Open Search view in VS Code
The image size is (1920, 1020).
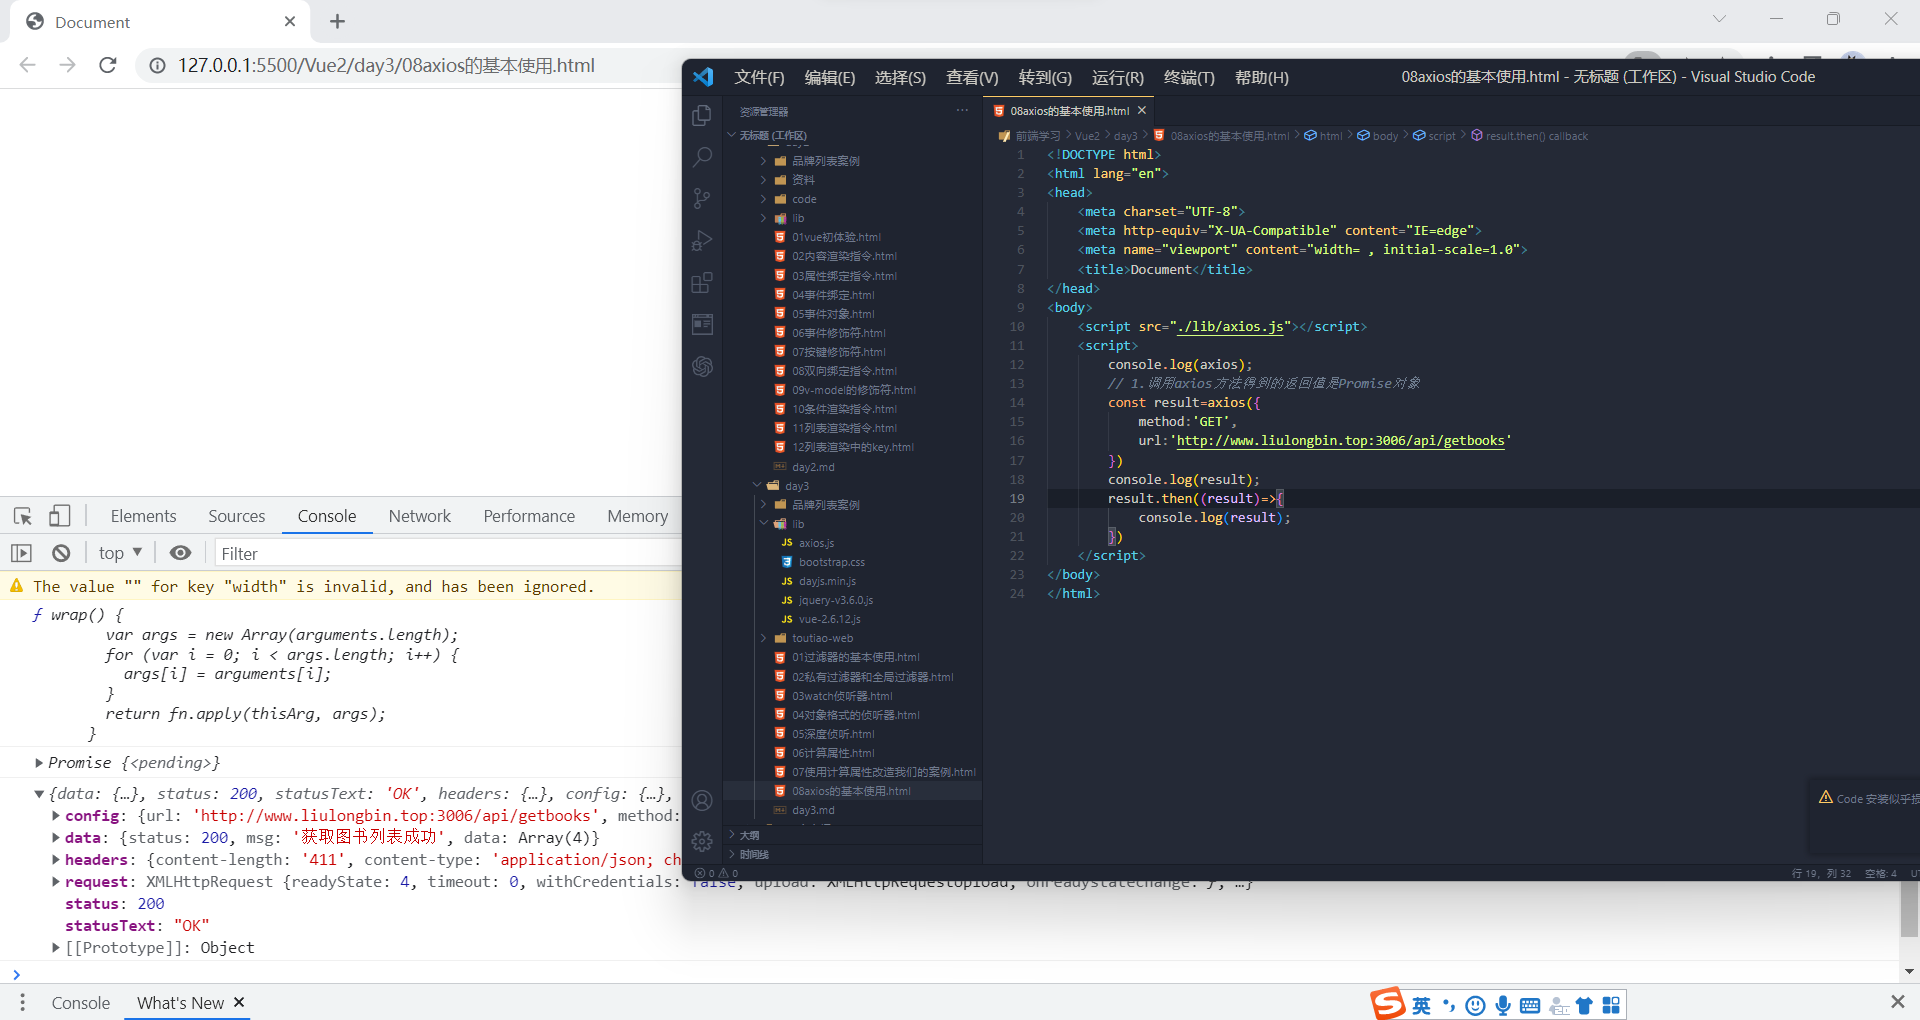tap(702, 157)
